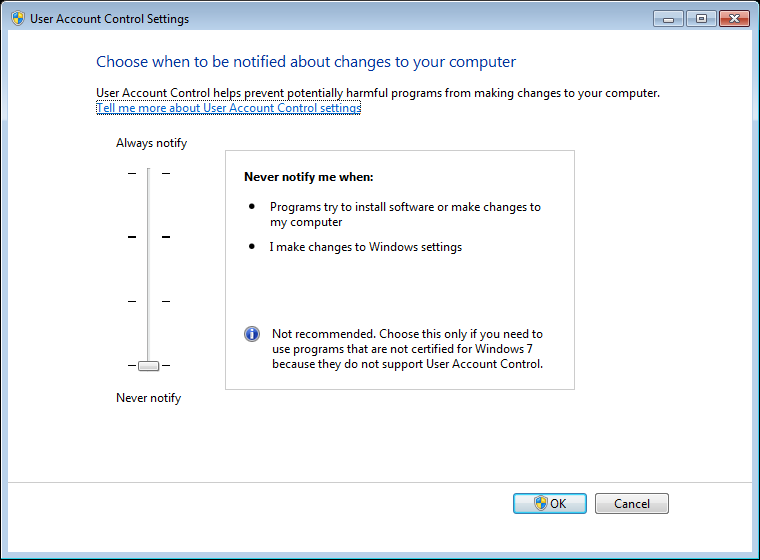The height and width of the screenshot is (560, 760).
Task: Click the Programs try to install software bullet
Action: (405, 214)
